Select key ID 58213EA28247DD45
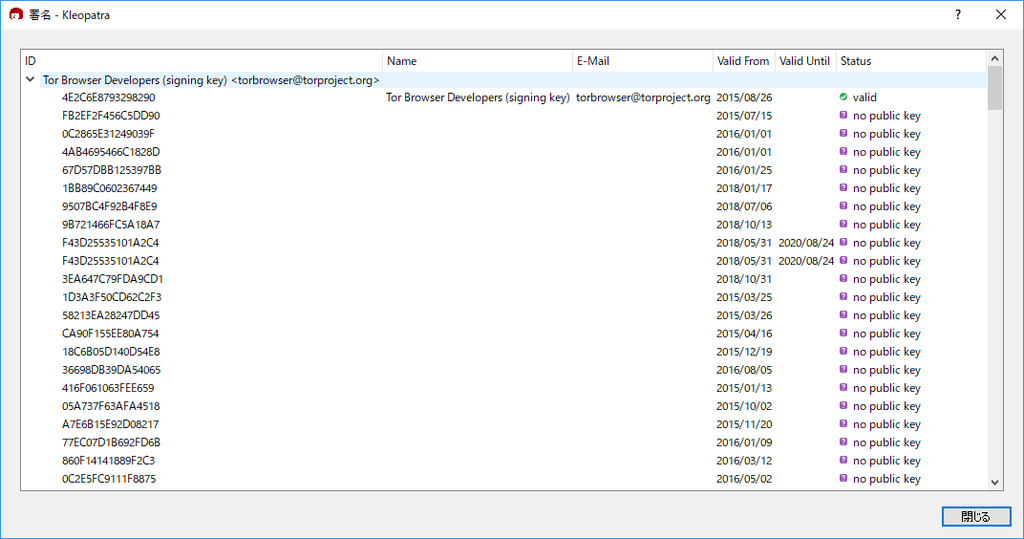This screenshot has width=1024, height=539. pos(111,316)
